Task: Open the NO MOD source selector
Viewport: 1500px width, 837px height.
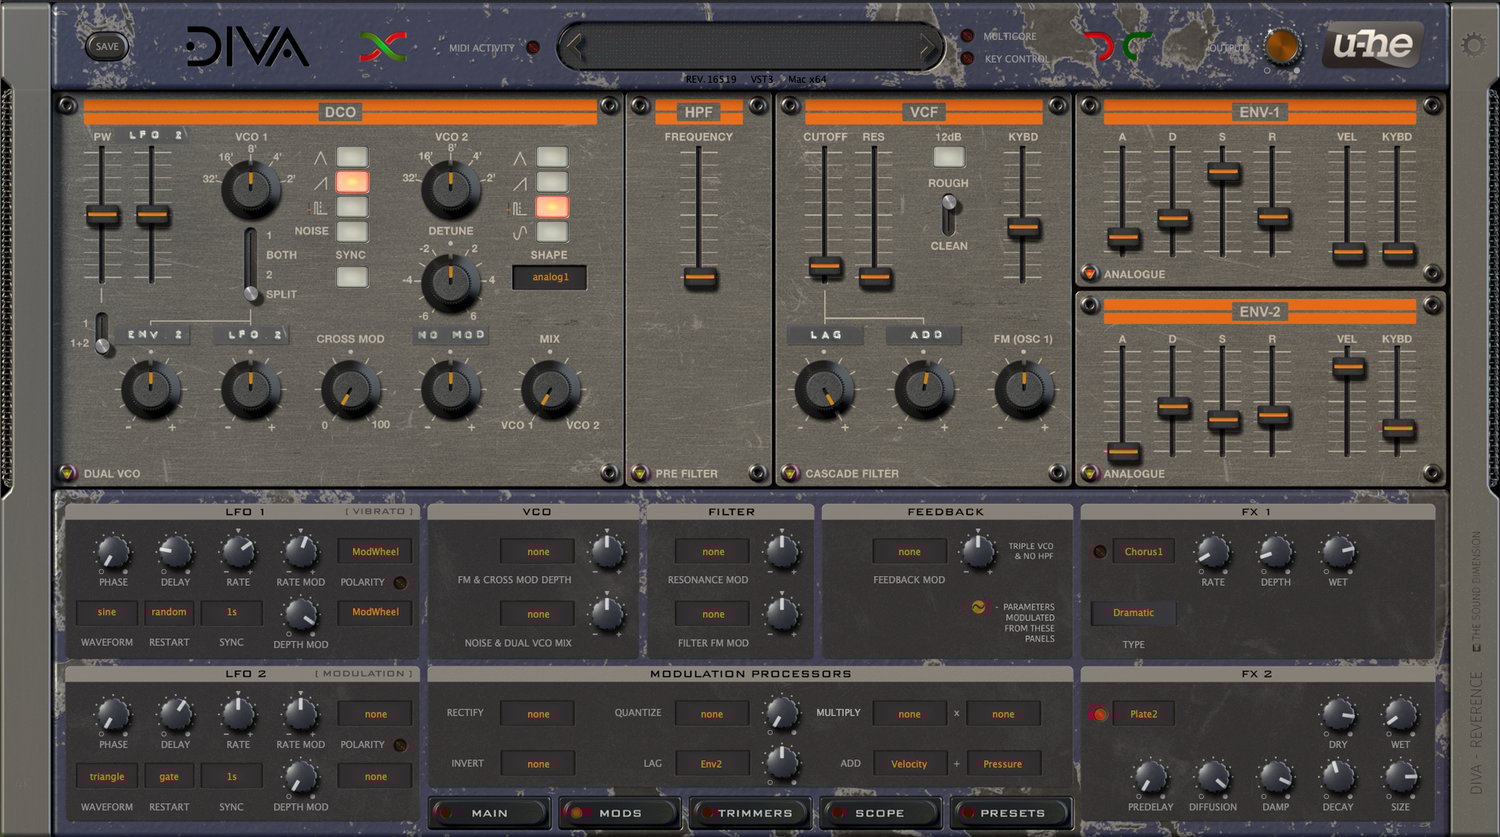Action: (x=450, y=335)
